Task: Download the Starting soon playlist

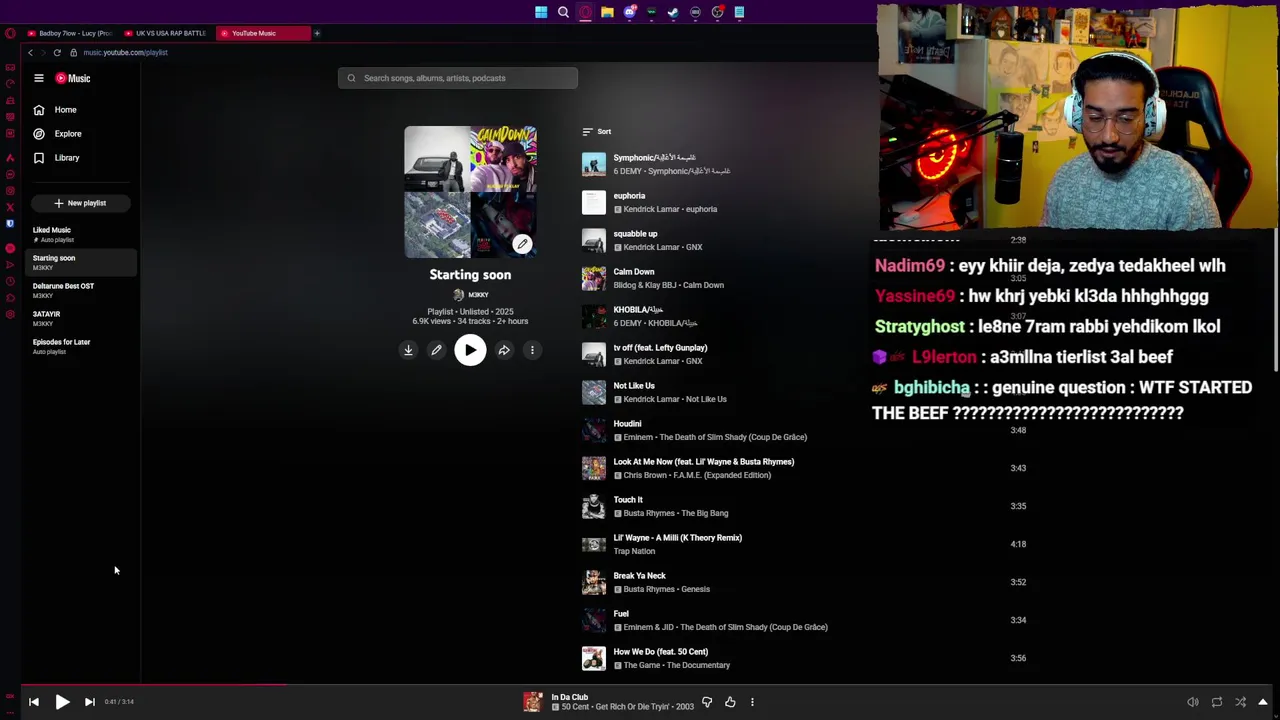Action: coord(408,350)
